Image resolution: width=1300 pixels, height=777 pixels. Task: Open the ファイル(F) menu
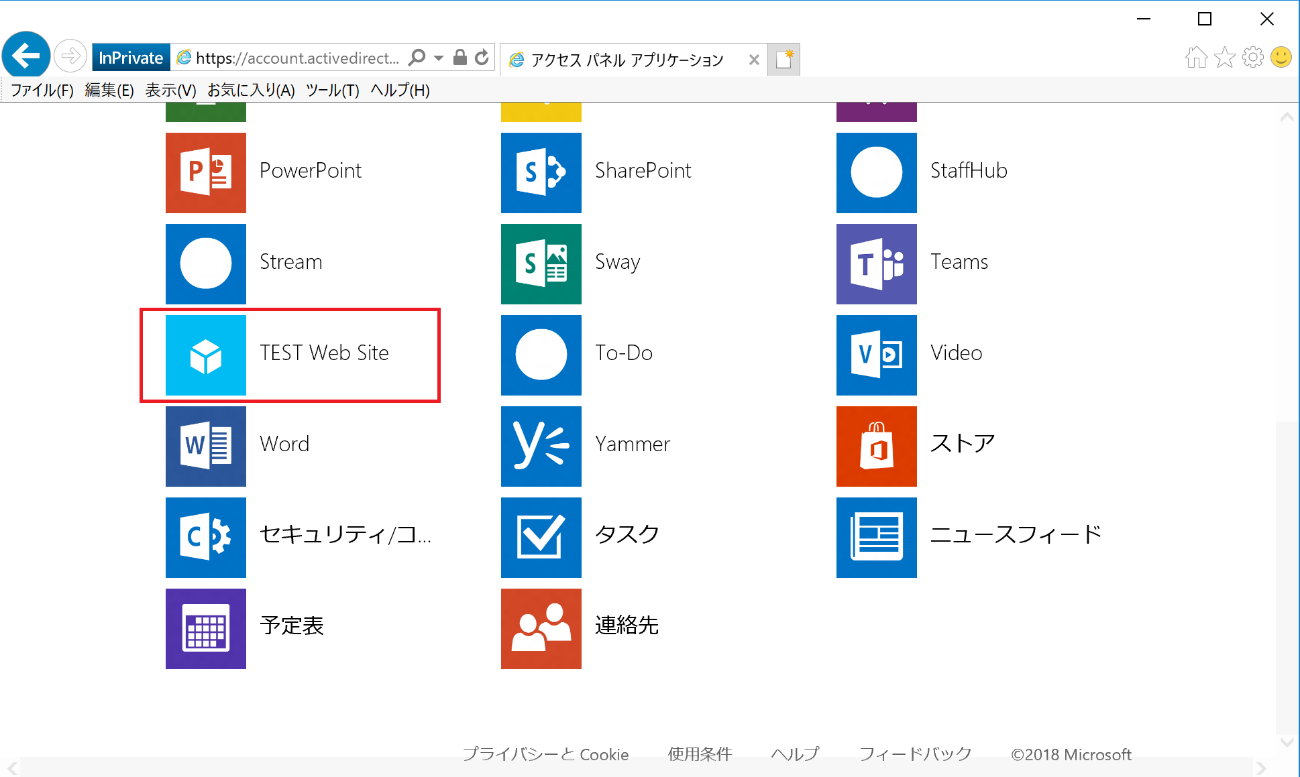pyautogui.click(x=42, y=90)
